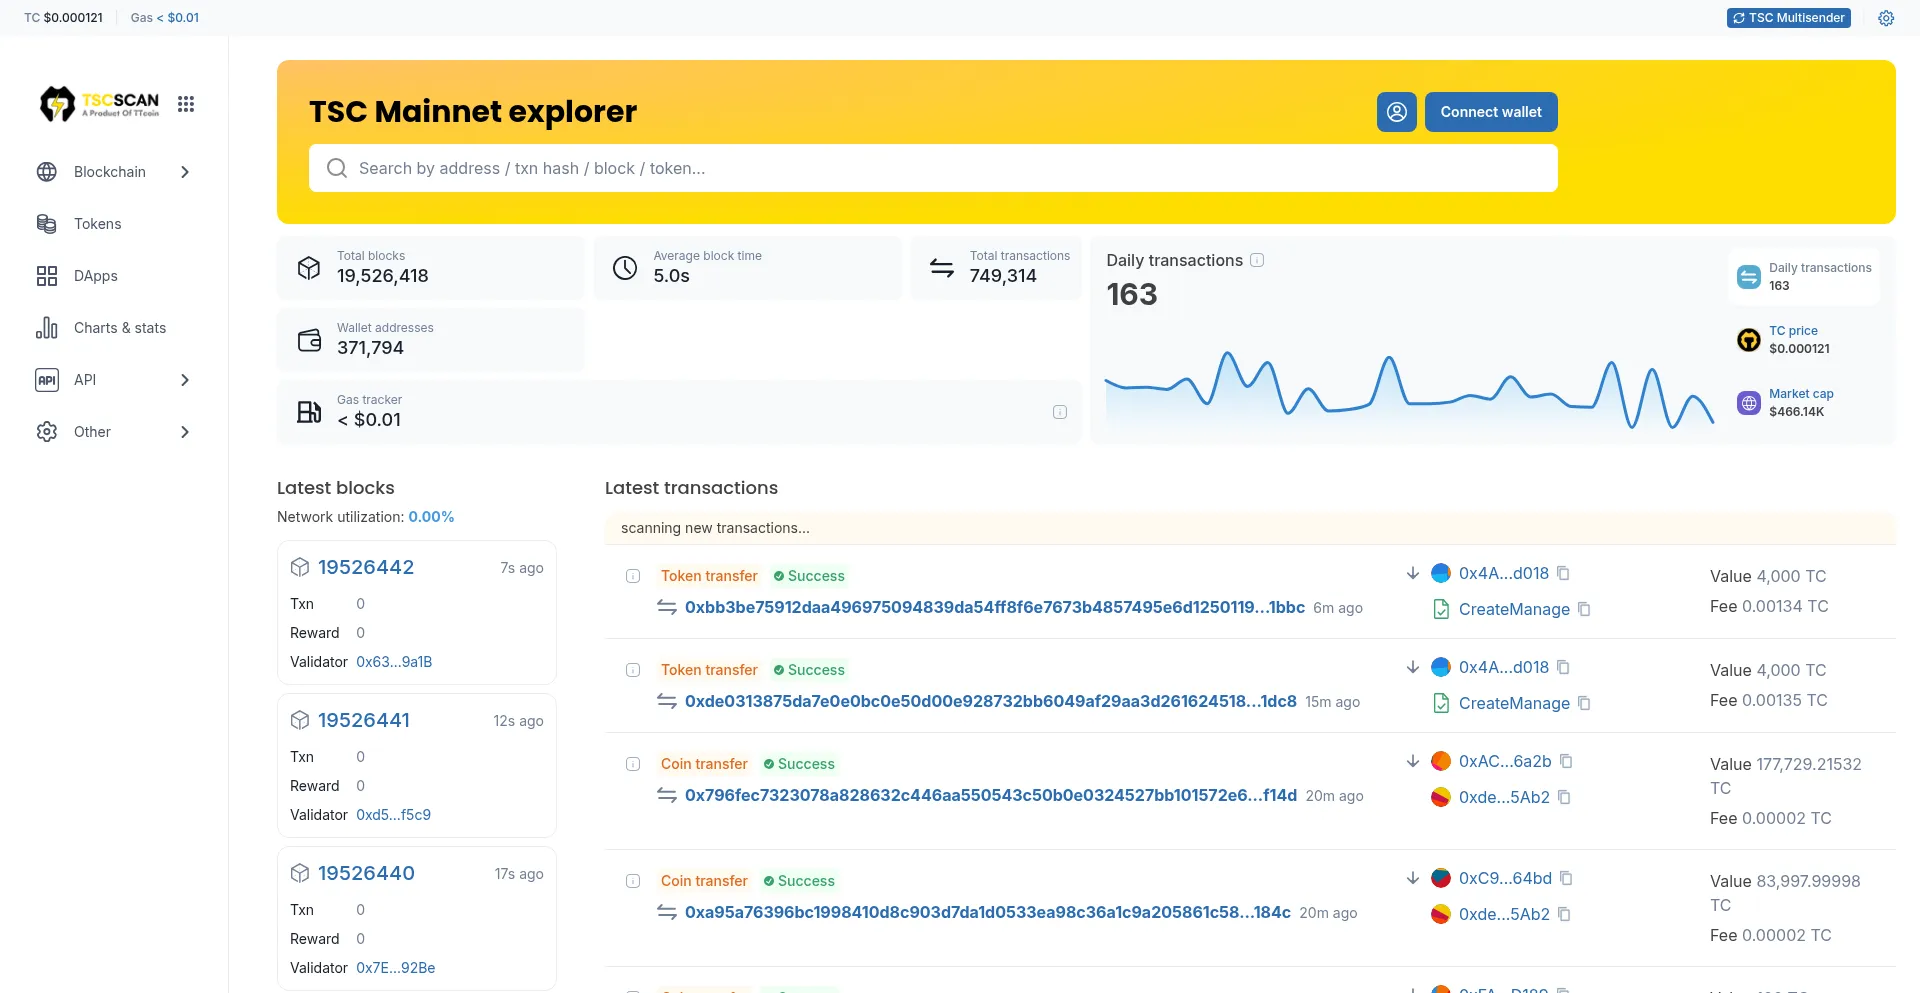Image resolution: width=1920 pixels, height=993 pixels.
Task: Expand details for transaction 0xde0313875...1dc8
Action: coord(633,670)
